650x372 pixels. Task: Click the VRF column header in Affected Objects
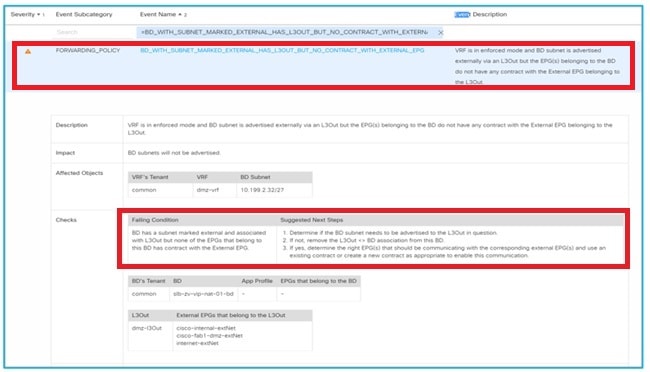(202, 177)
